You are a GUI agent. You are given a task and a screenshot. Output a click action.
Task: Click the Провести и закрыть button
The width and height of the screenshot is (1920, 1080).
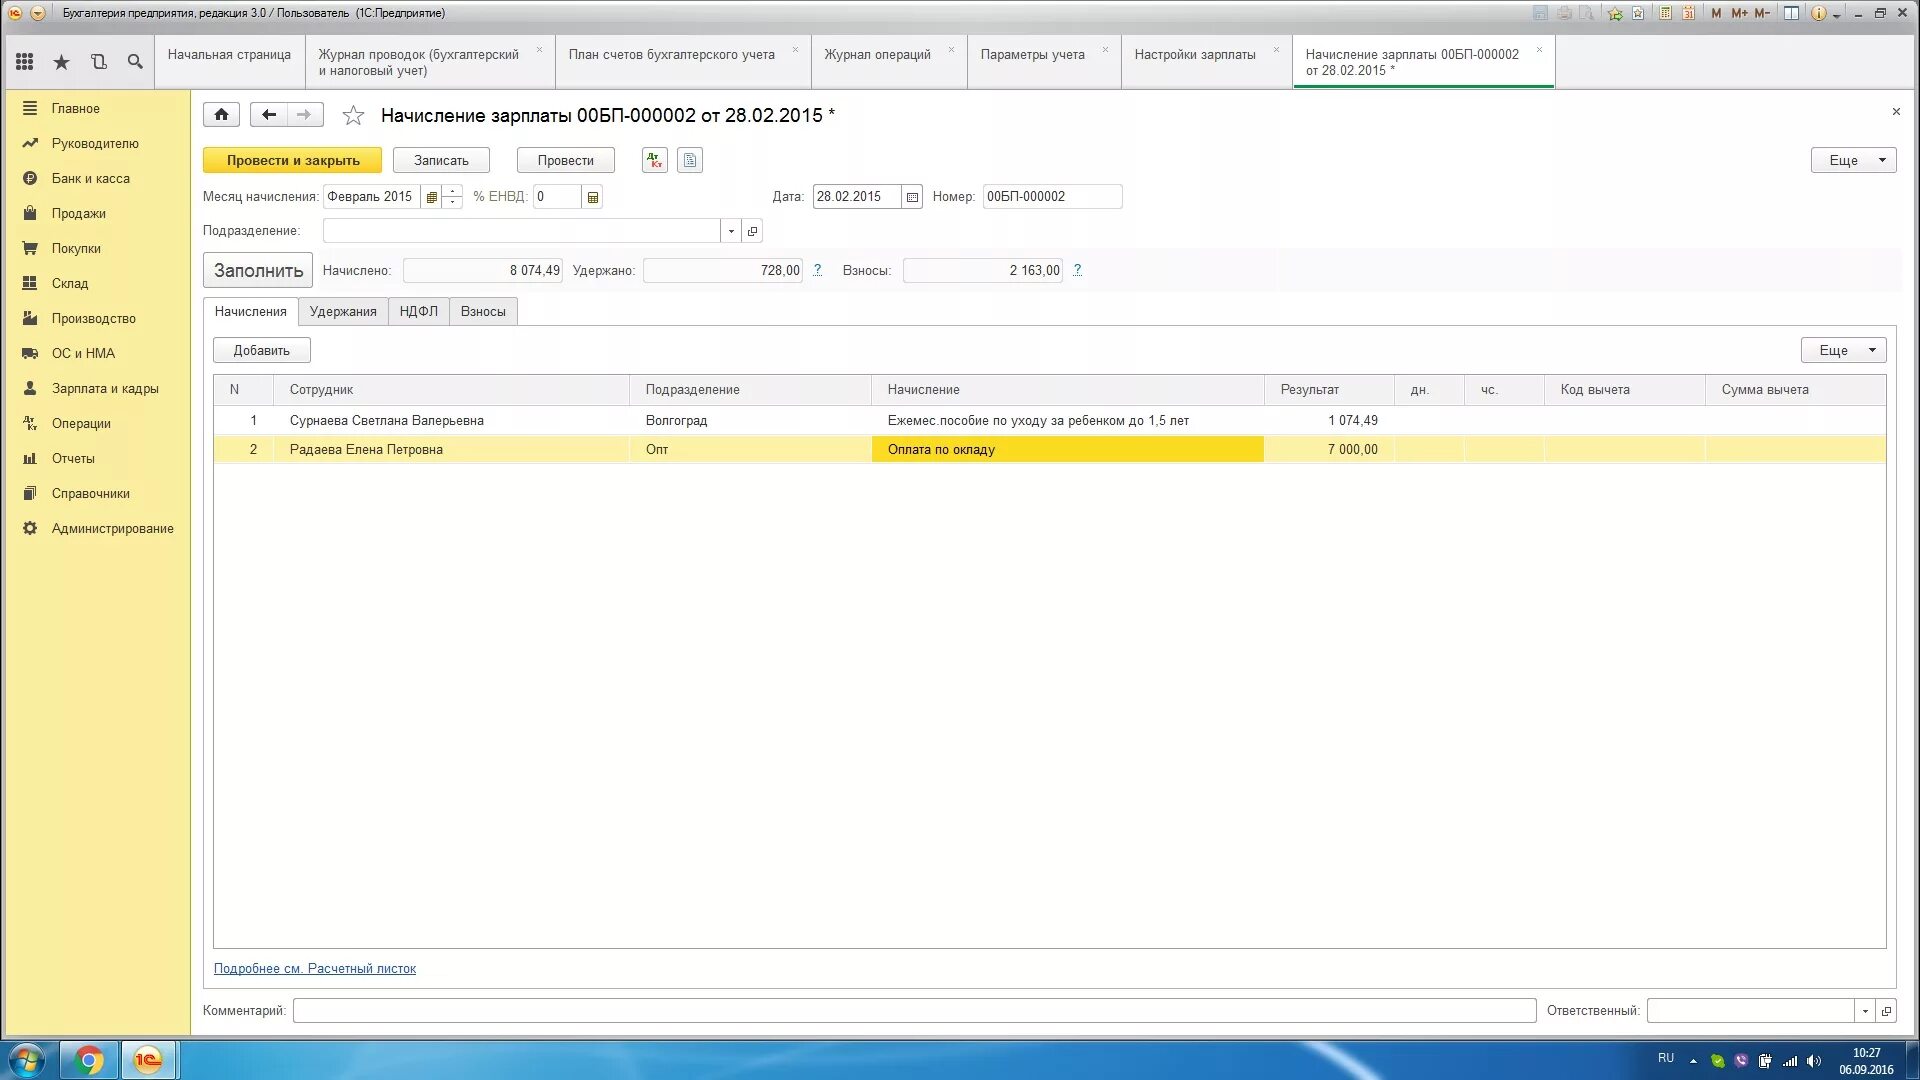click(x=292, y=160)
